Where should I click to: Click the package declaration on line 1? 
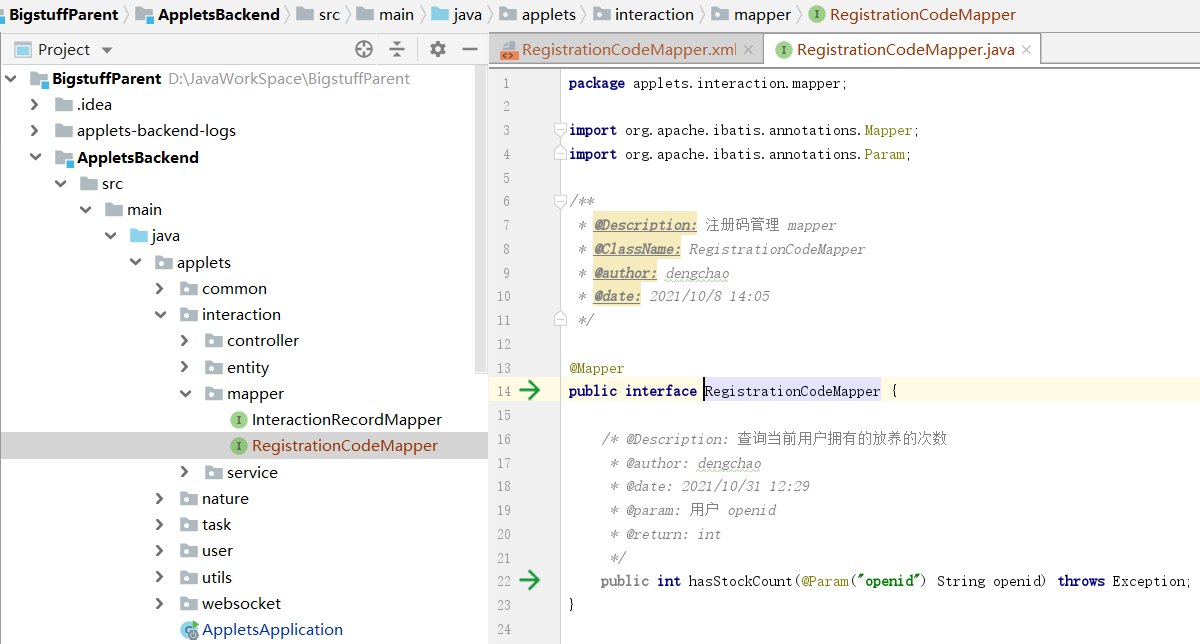[708, 83]
